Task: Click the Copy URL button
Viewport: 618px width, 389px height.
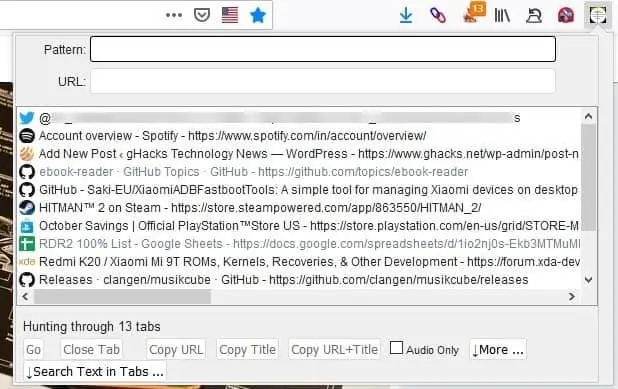Action: coord(176,349)
